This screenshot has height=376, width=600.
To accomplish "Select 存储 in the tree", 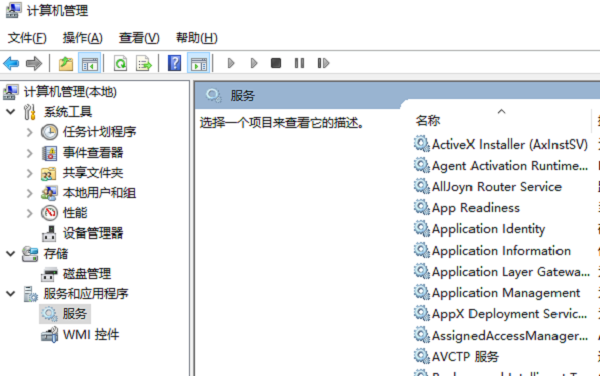I will (56, 254).
